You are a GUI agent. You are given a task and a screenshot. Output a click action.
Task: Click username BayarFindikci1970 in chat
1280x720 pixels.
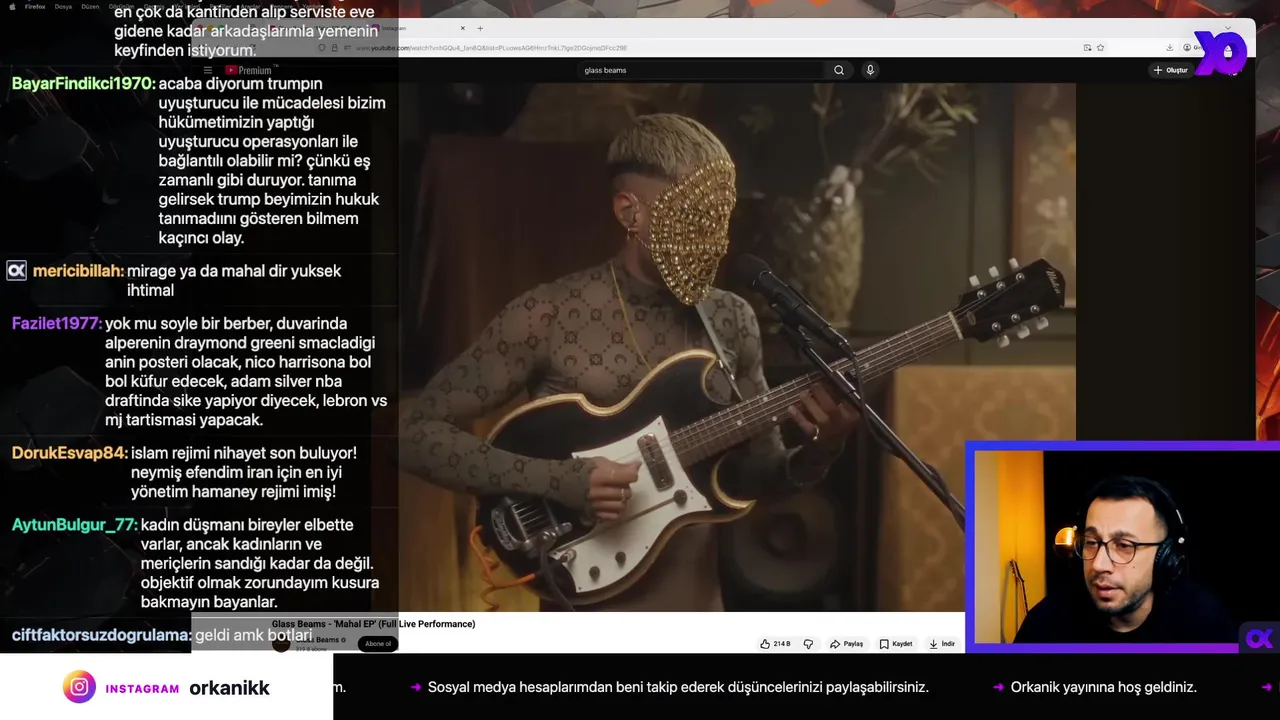coord(84,84)
